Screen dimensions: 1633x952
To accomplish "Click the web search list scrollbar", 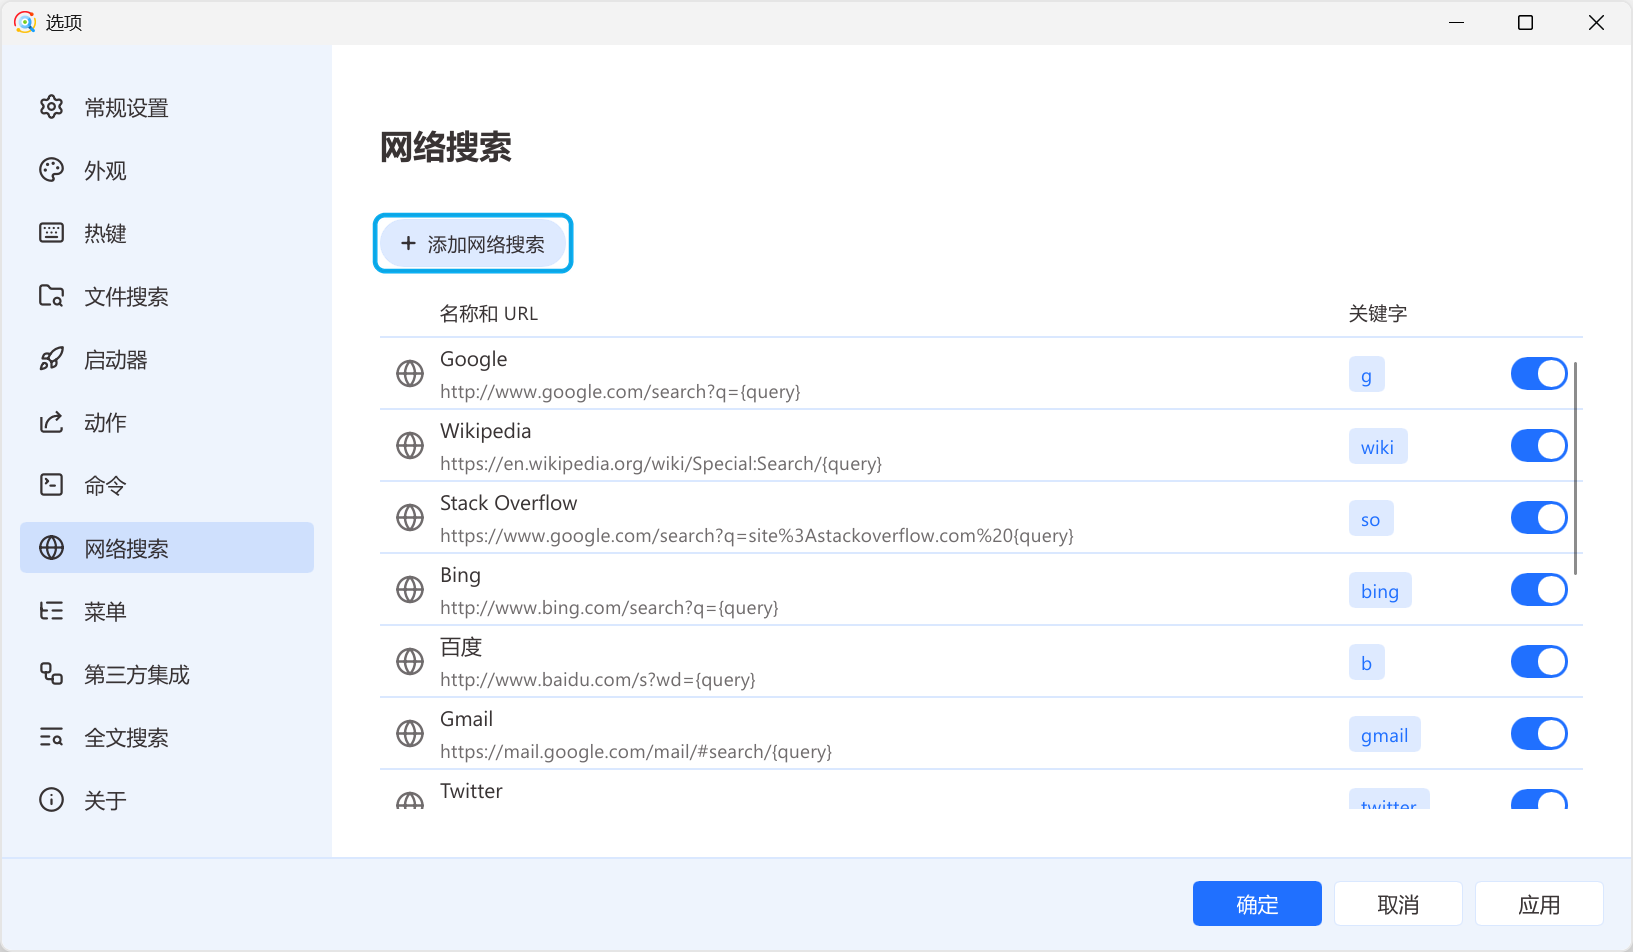I will [1576, 468].
